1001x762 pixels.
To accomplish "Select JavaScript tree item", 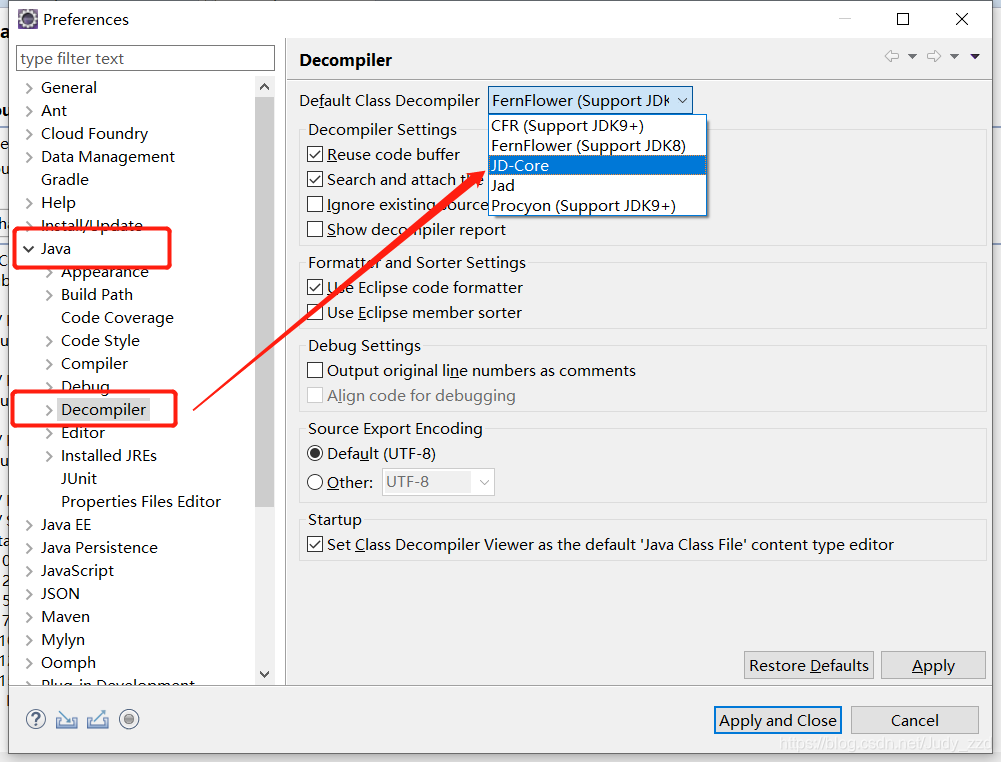I will coord(77,571).
